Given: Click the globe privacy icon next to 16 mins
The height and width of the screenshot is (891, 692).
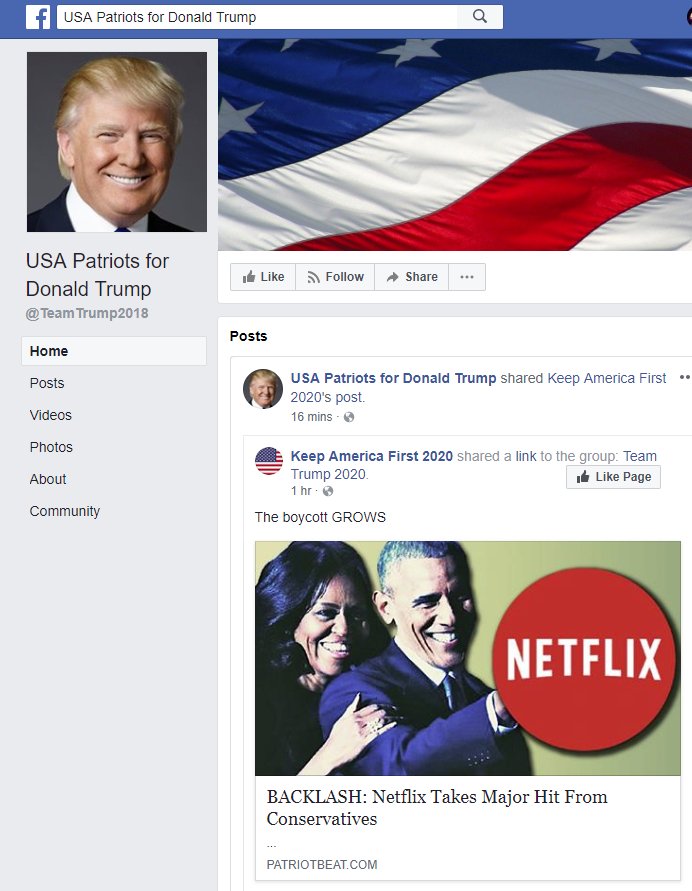Looking at the screenshot, I should tap(349, 417).
